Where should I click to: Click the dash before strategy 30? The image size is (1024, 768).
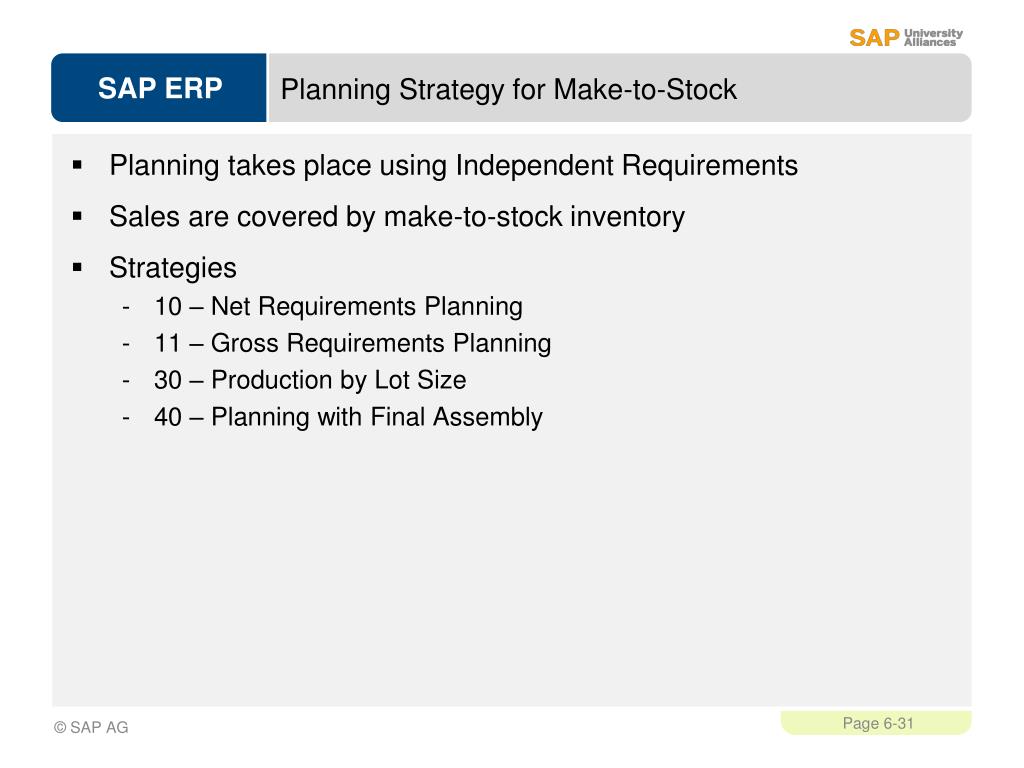(x=126, y=381)
